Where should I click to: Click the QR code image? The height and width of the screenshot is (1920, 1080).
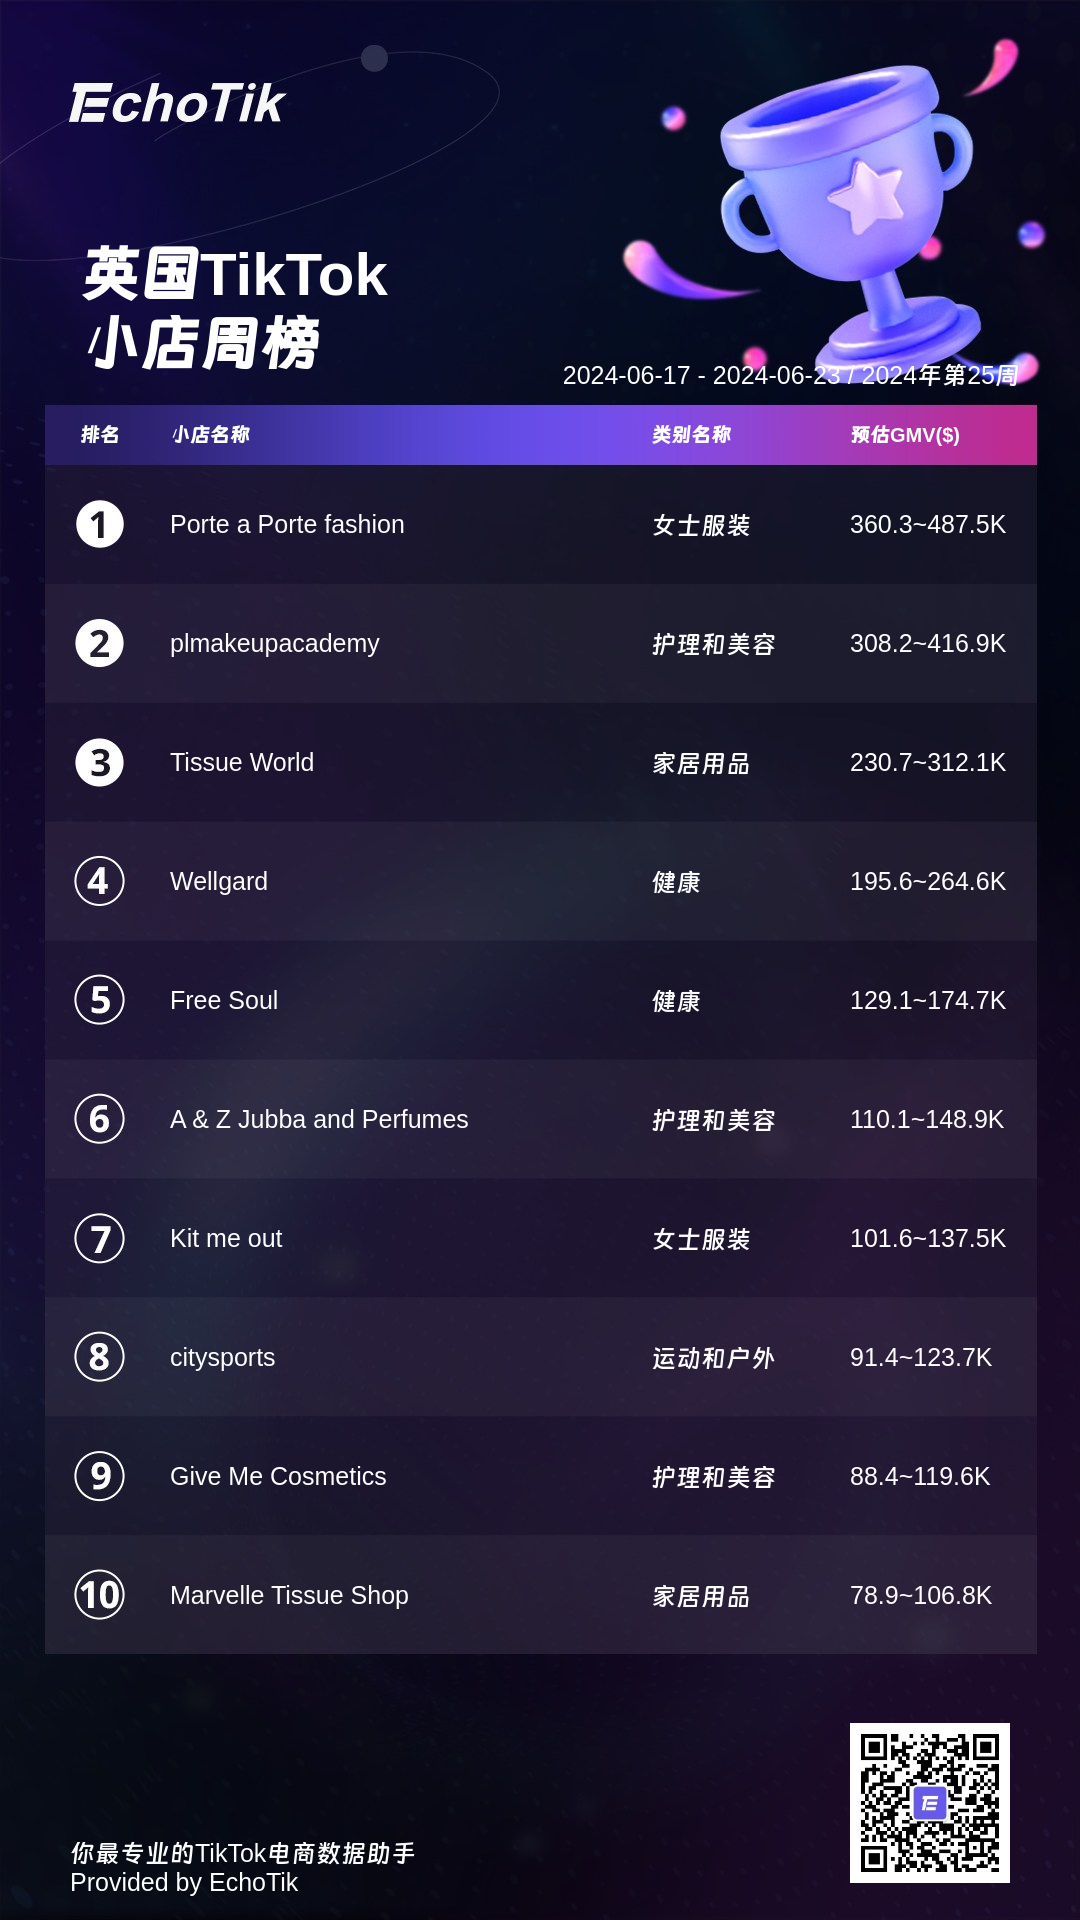[930, 1803]
